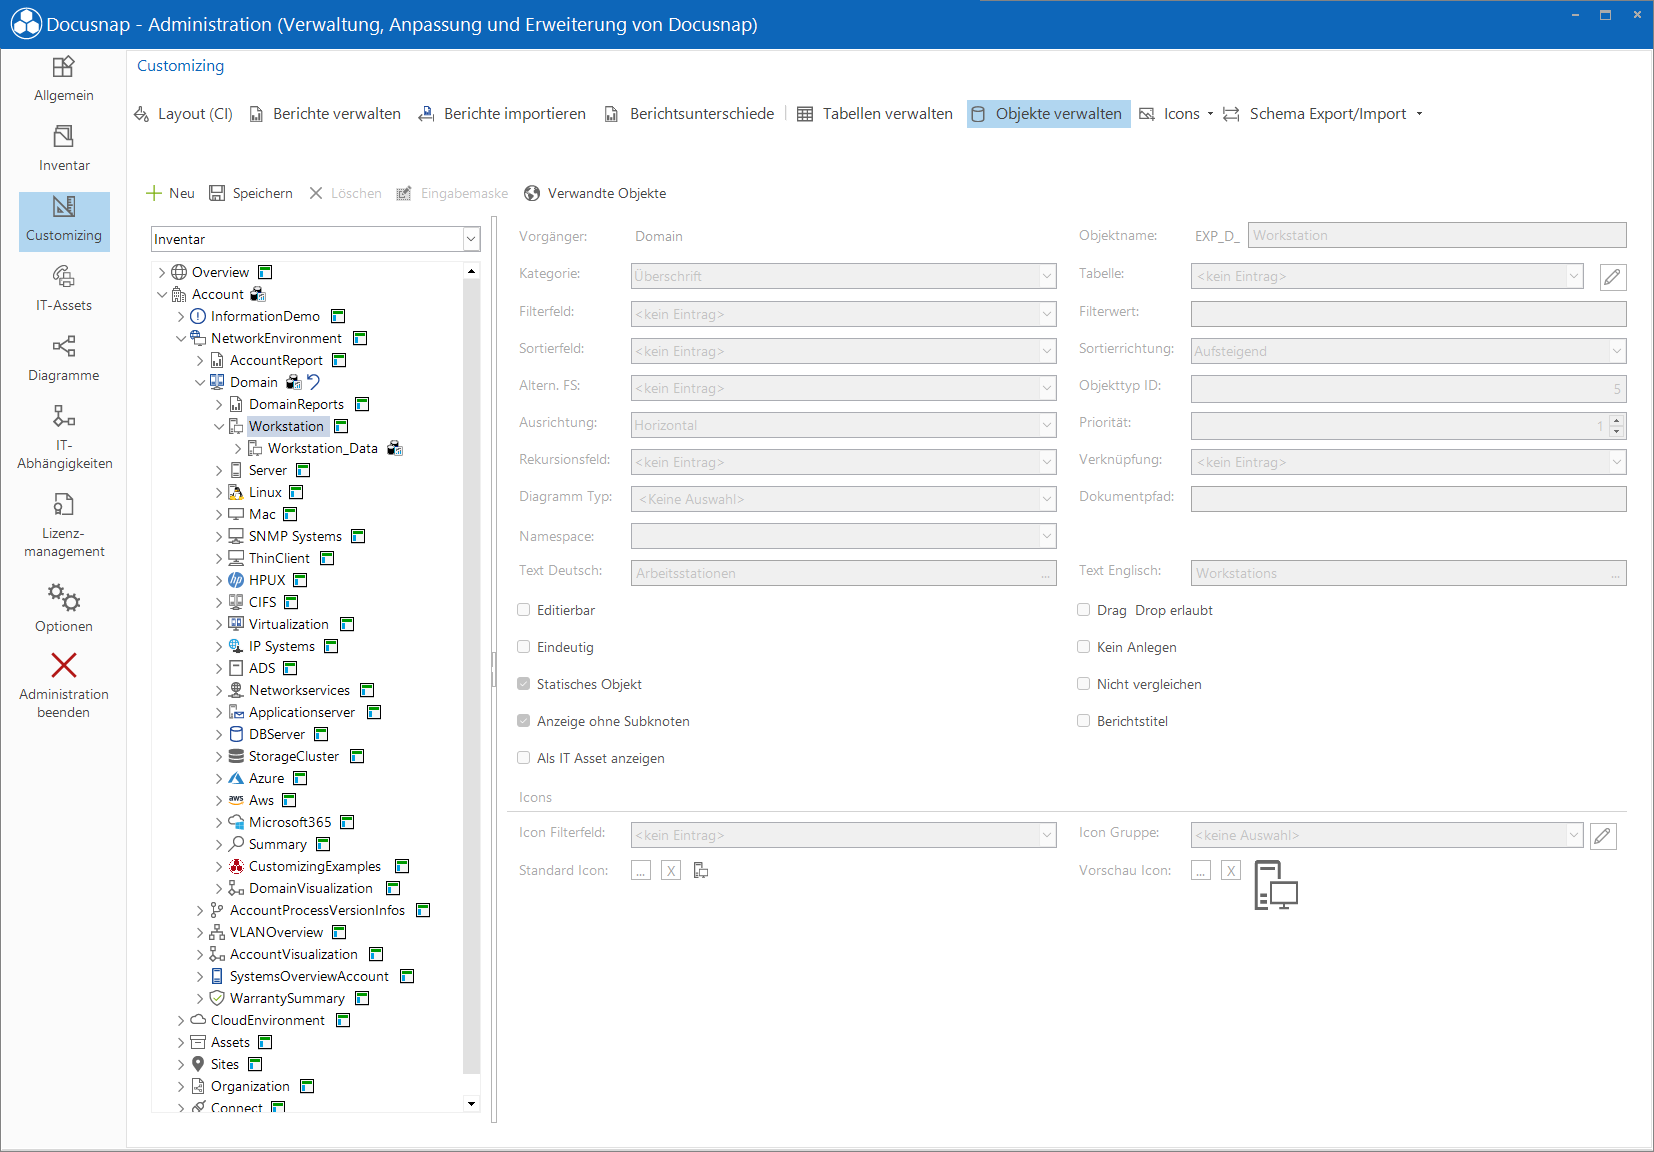
Task: Expand the Server tree node
Action: pos(219,470)
